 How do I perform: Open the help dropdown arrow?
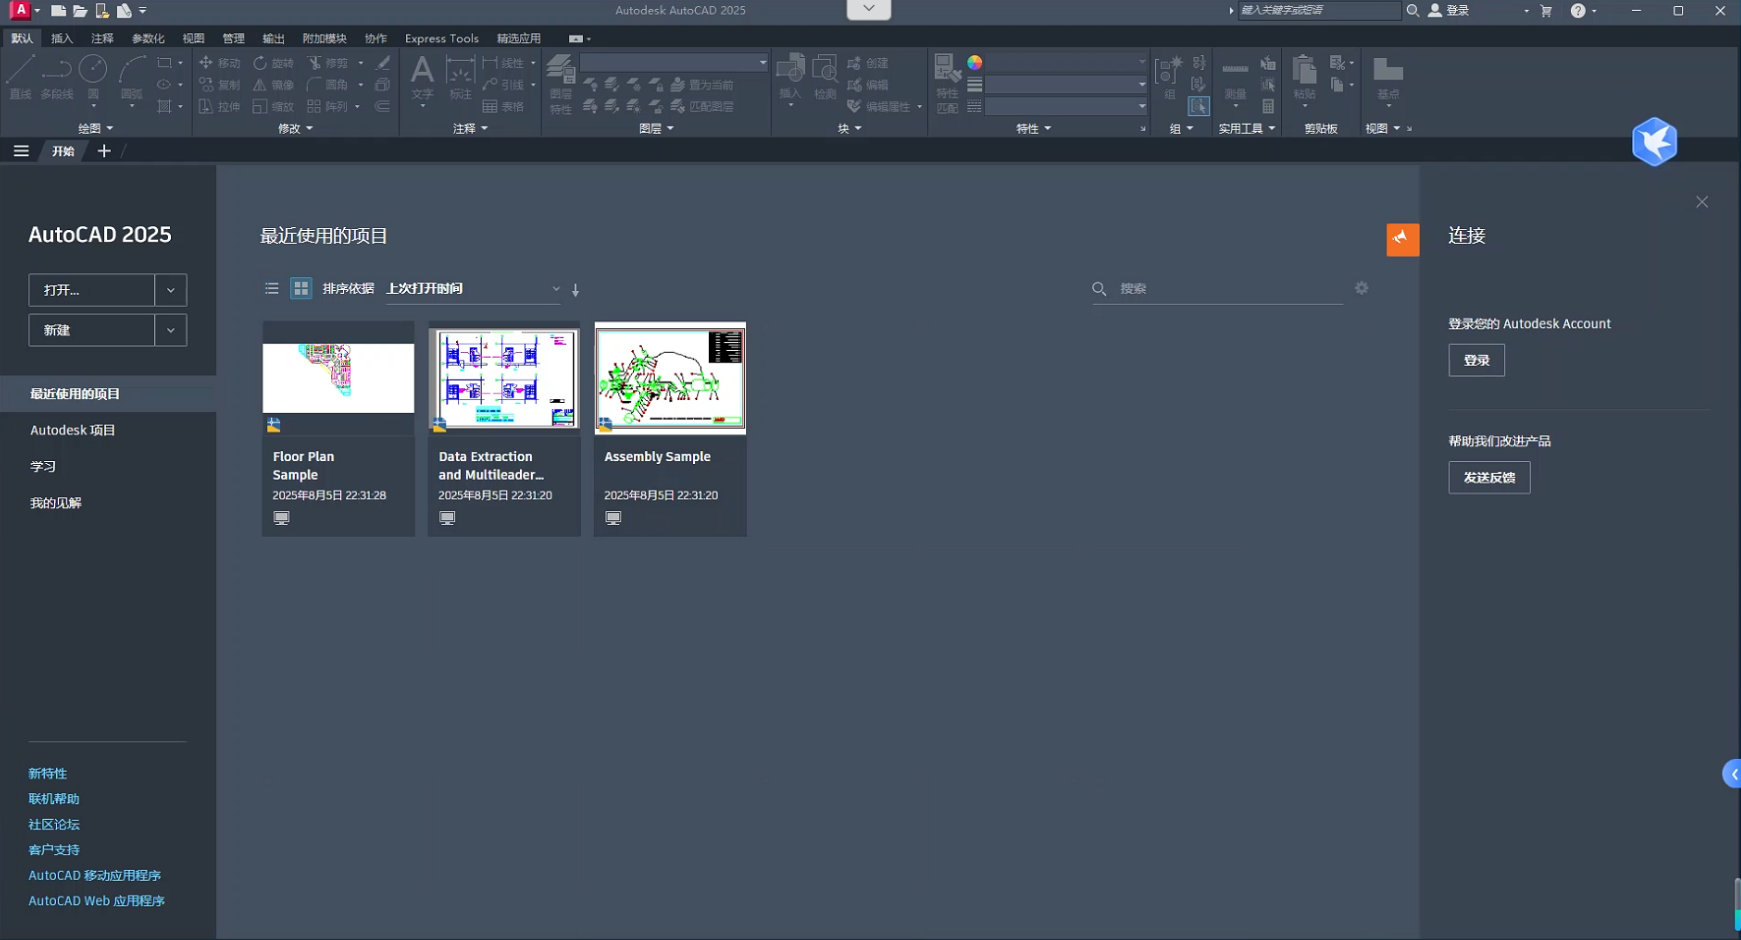[x=1594, y=11]
